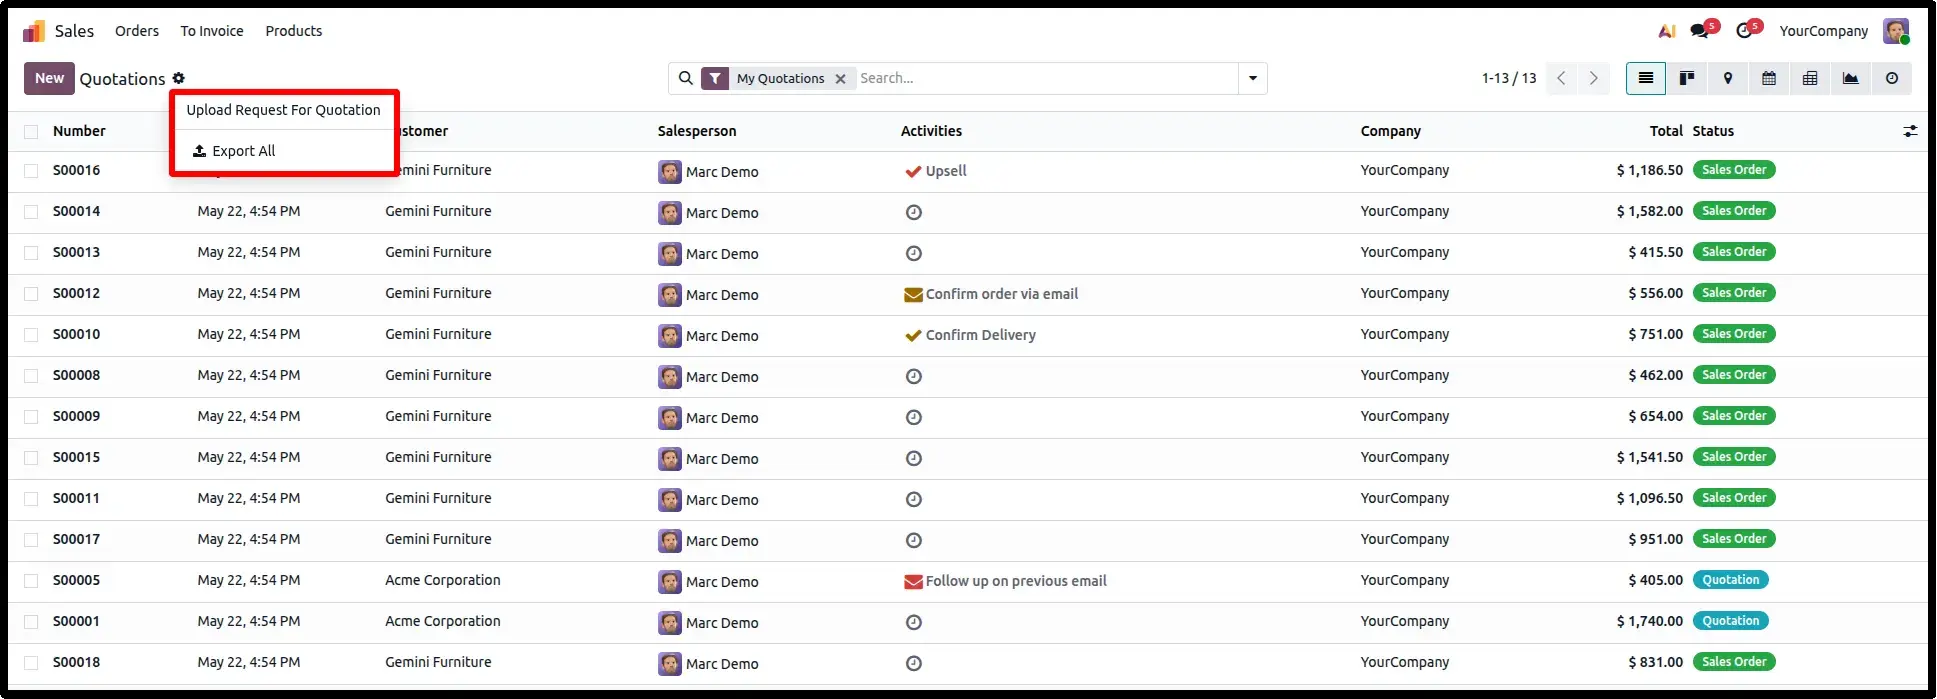Viewport: 1937px width, 699px height.
Task: Tick the checkbox for S00013
Action: (x=31, y=253)
